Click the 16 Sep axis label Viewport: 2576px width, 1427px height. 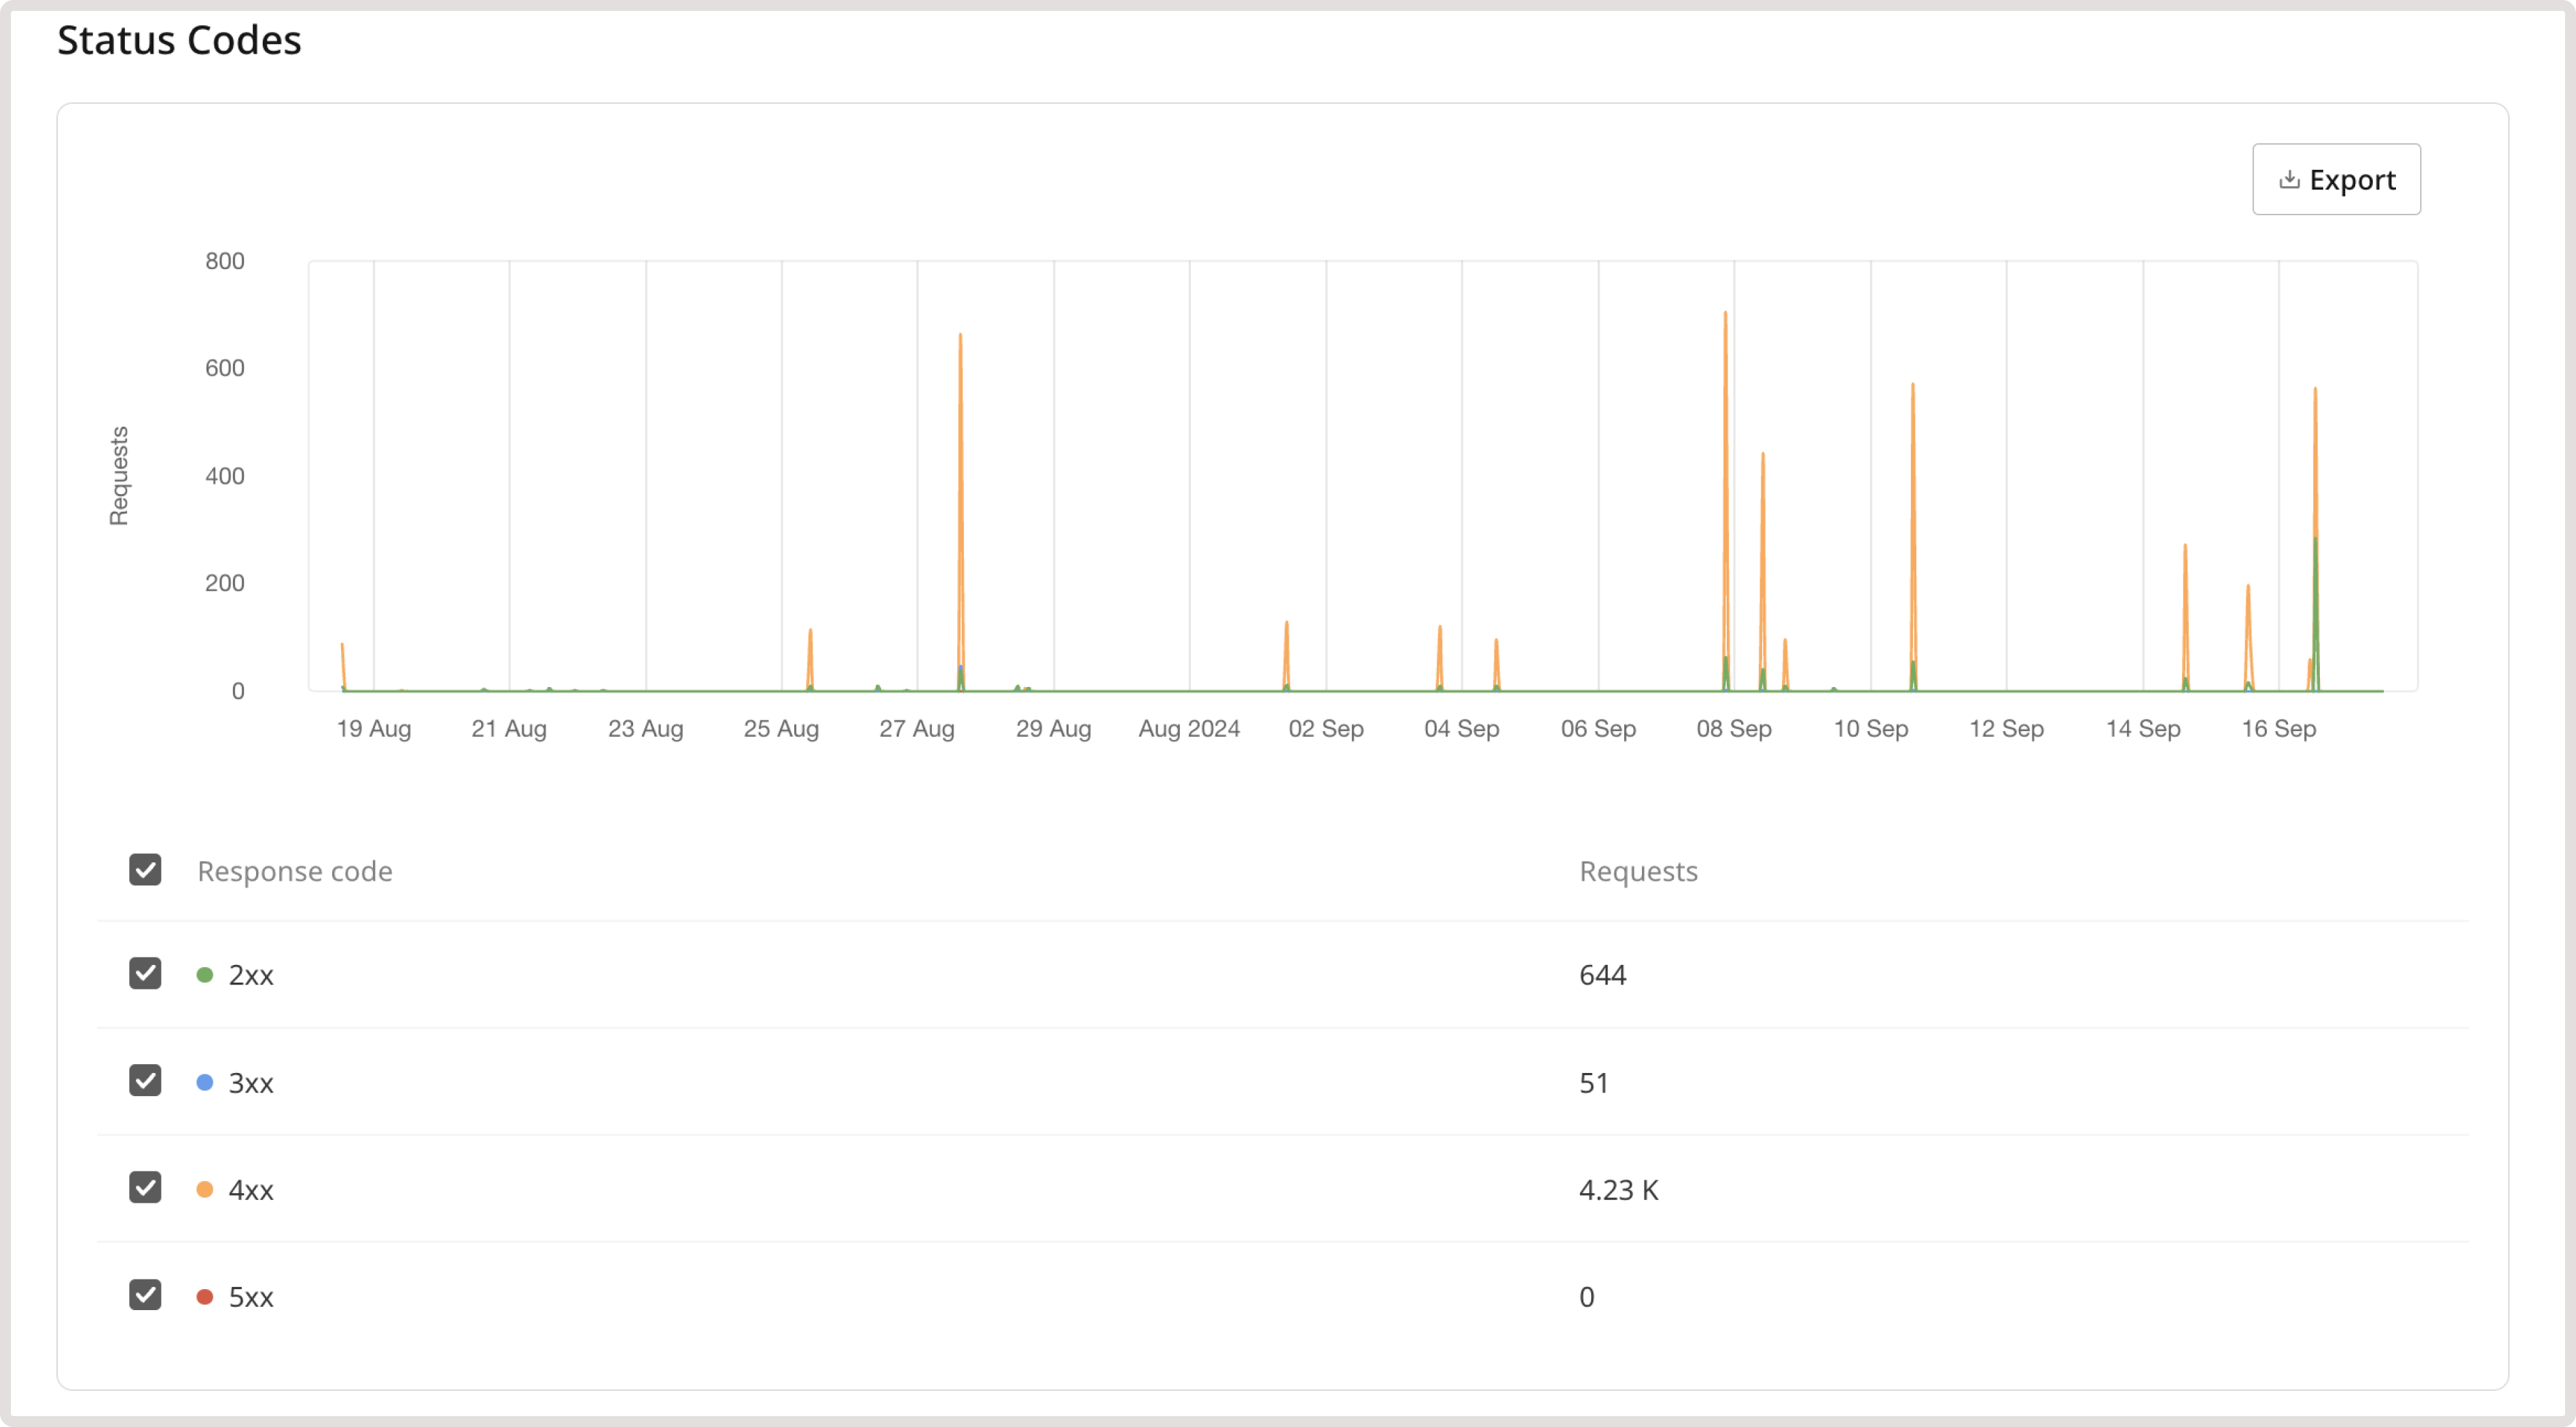[2280, 729]
